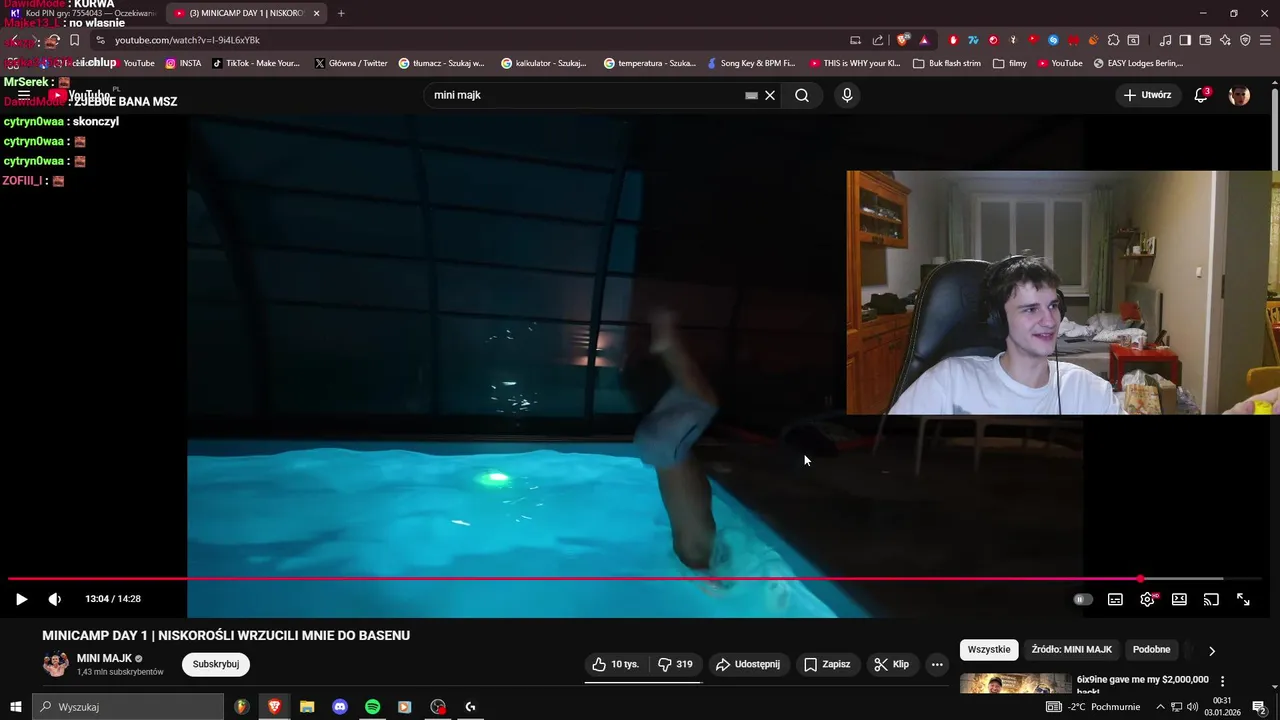Open the Song Key & BPM Fi bookmark

[751, 63]
